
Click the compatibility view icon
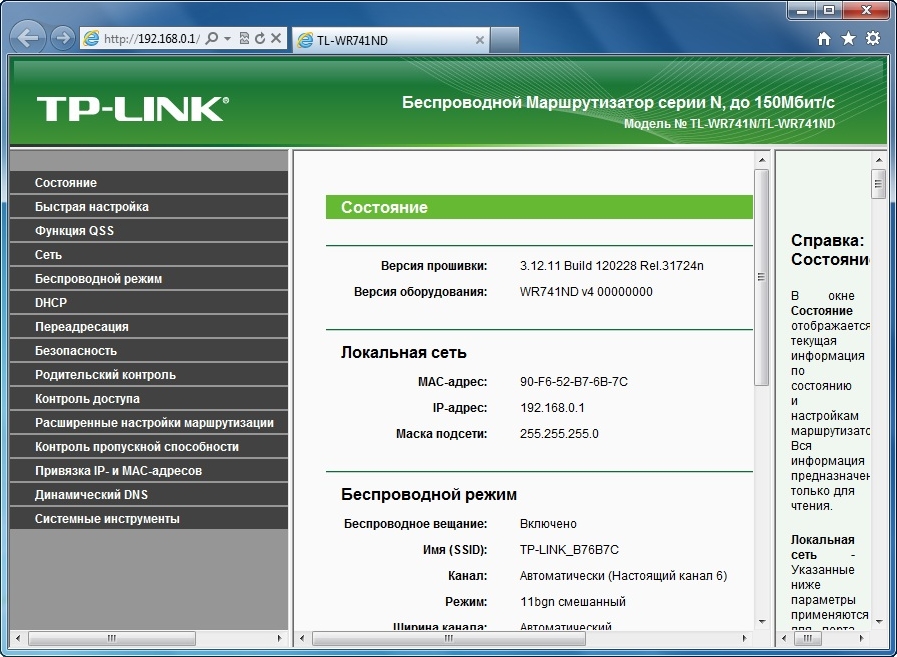tap(244, 38)
